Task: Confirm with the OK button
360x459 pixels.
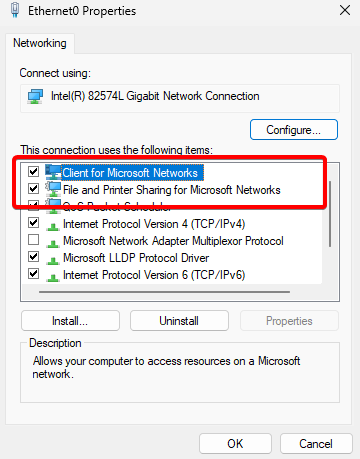Action: 235,444
